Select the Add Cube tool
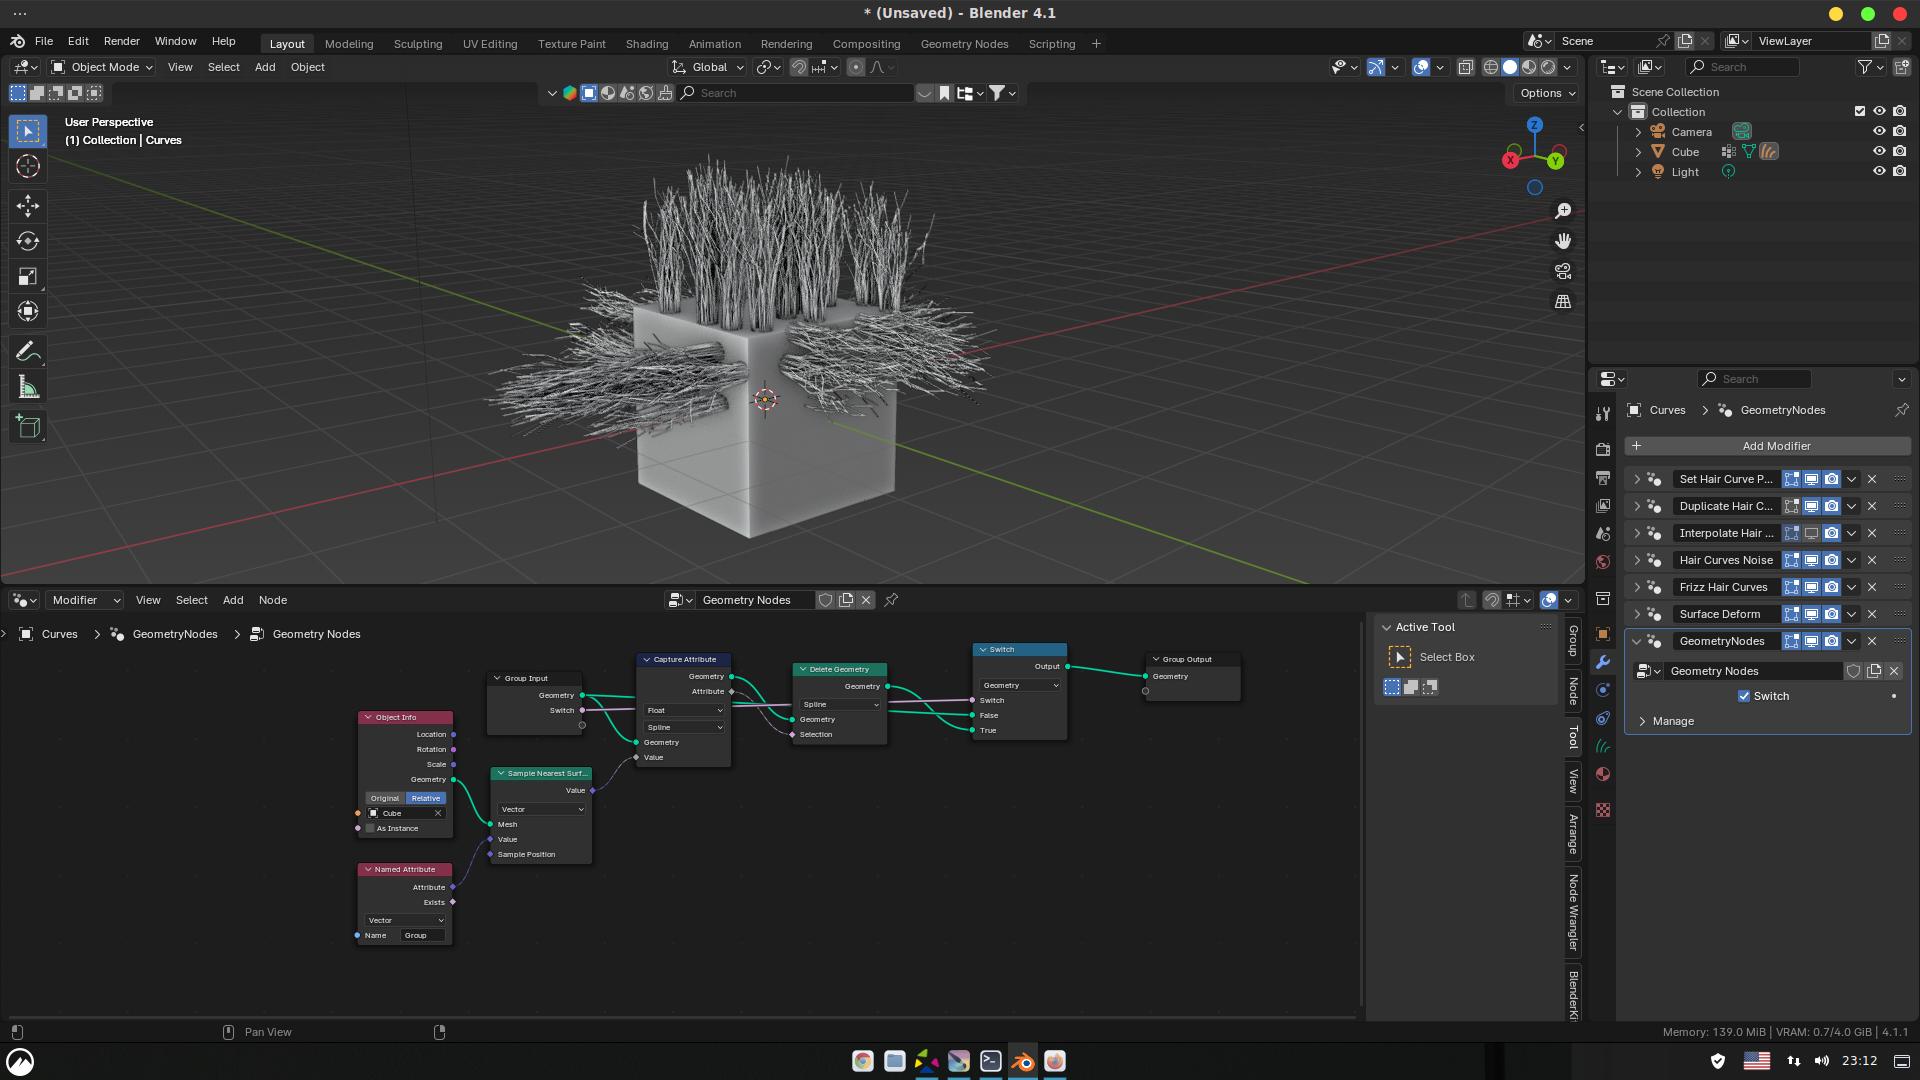The height and width of the screenshot is (1080, 1920). coord(28,427)
